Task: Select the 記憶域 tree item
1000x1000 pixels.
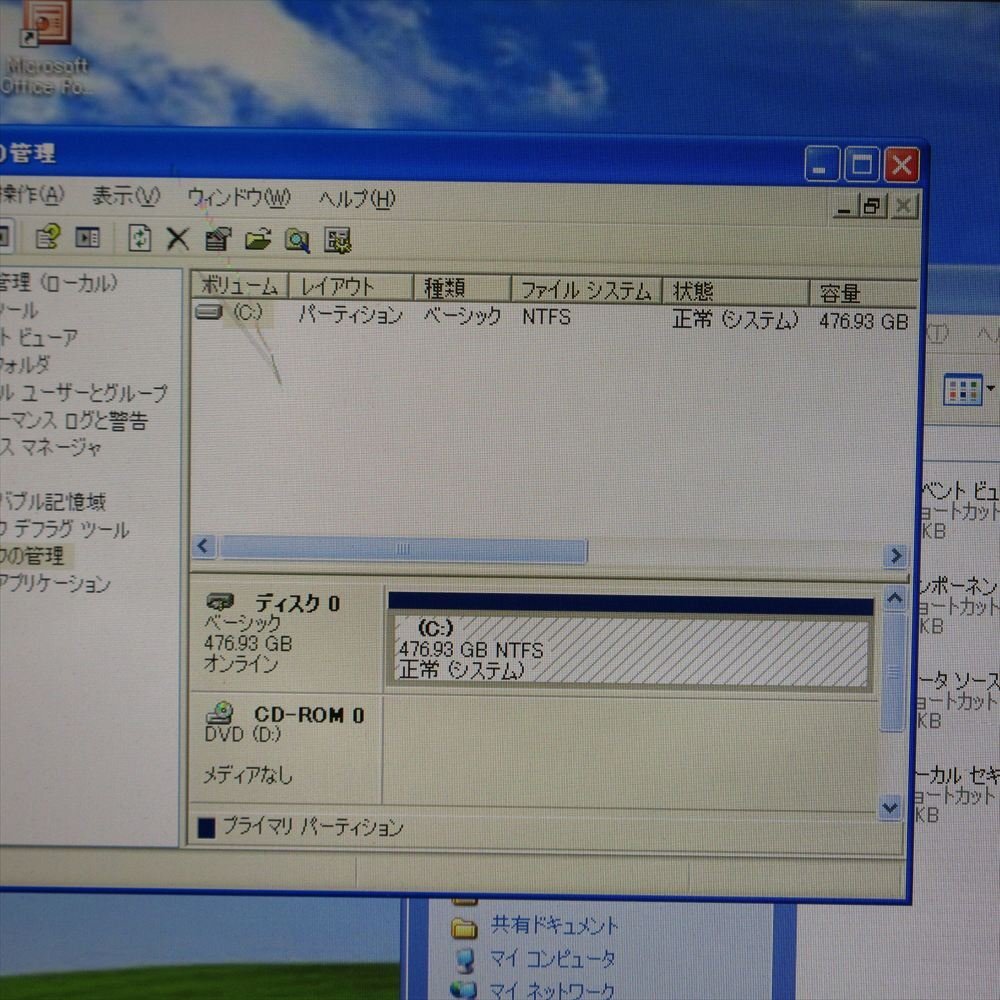Action: 53,501
